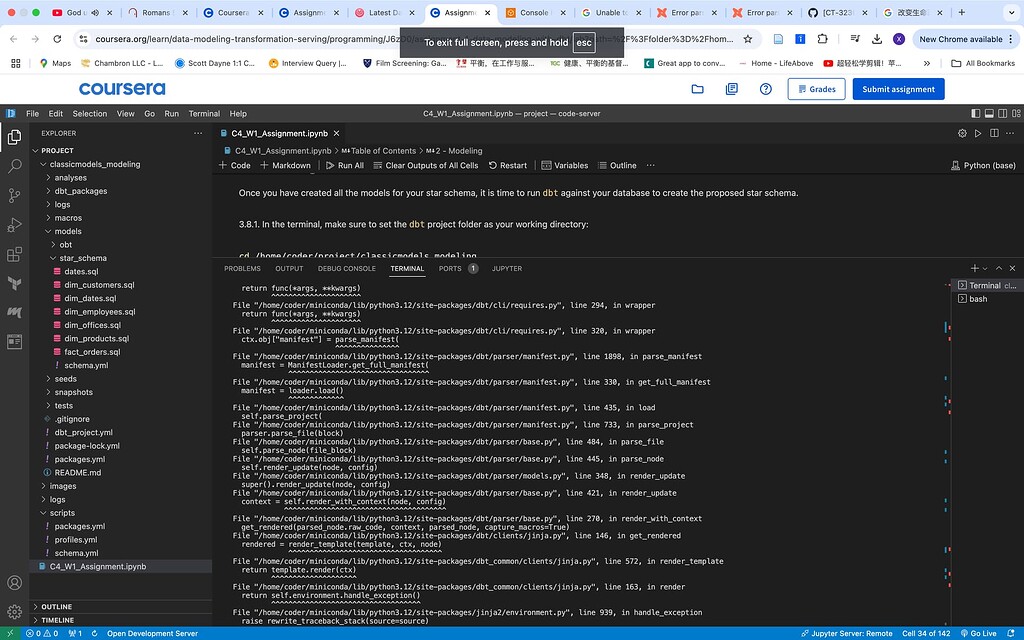Select the Run and Debug sidebar icon
Viewport: 1024px width, 640px height.
click(x=13, y=222)
